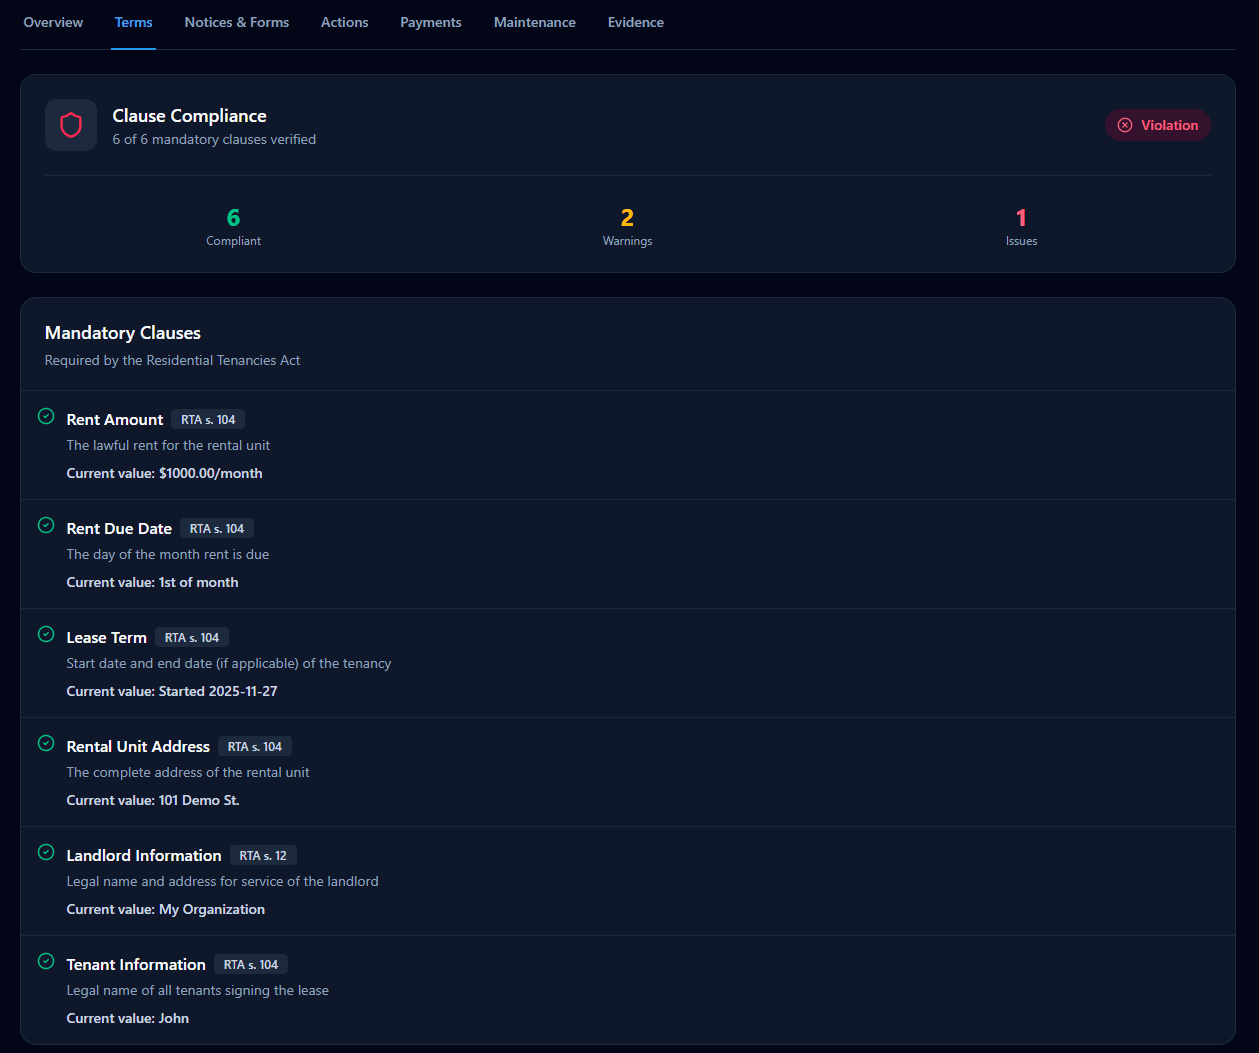The image size is (1259, 1053).
Task: Click the green check icon beside Rent Amount
Action: pos(46,416)
